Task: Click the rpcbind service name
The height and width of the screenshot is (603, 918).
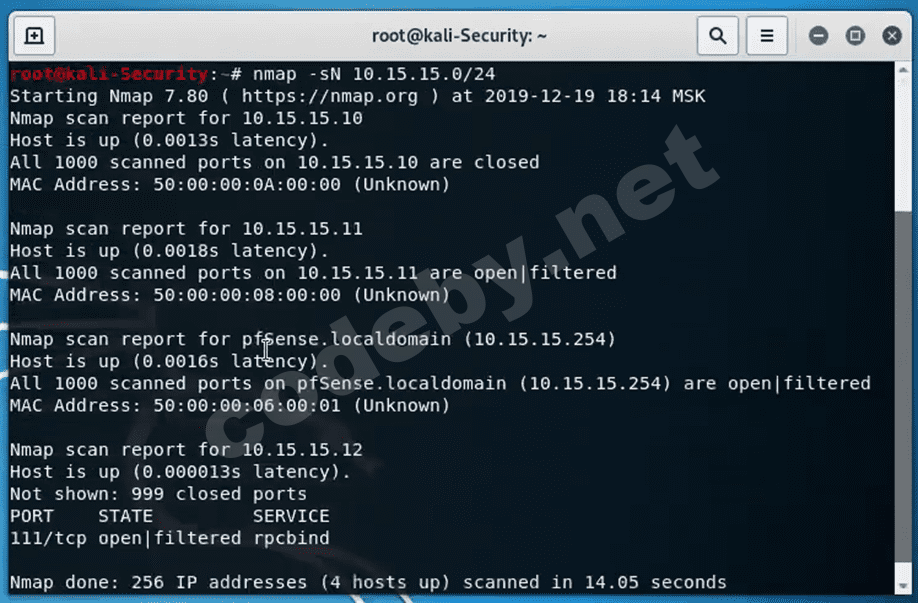Action: [x=291, y=538]
